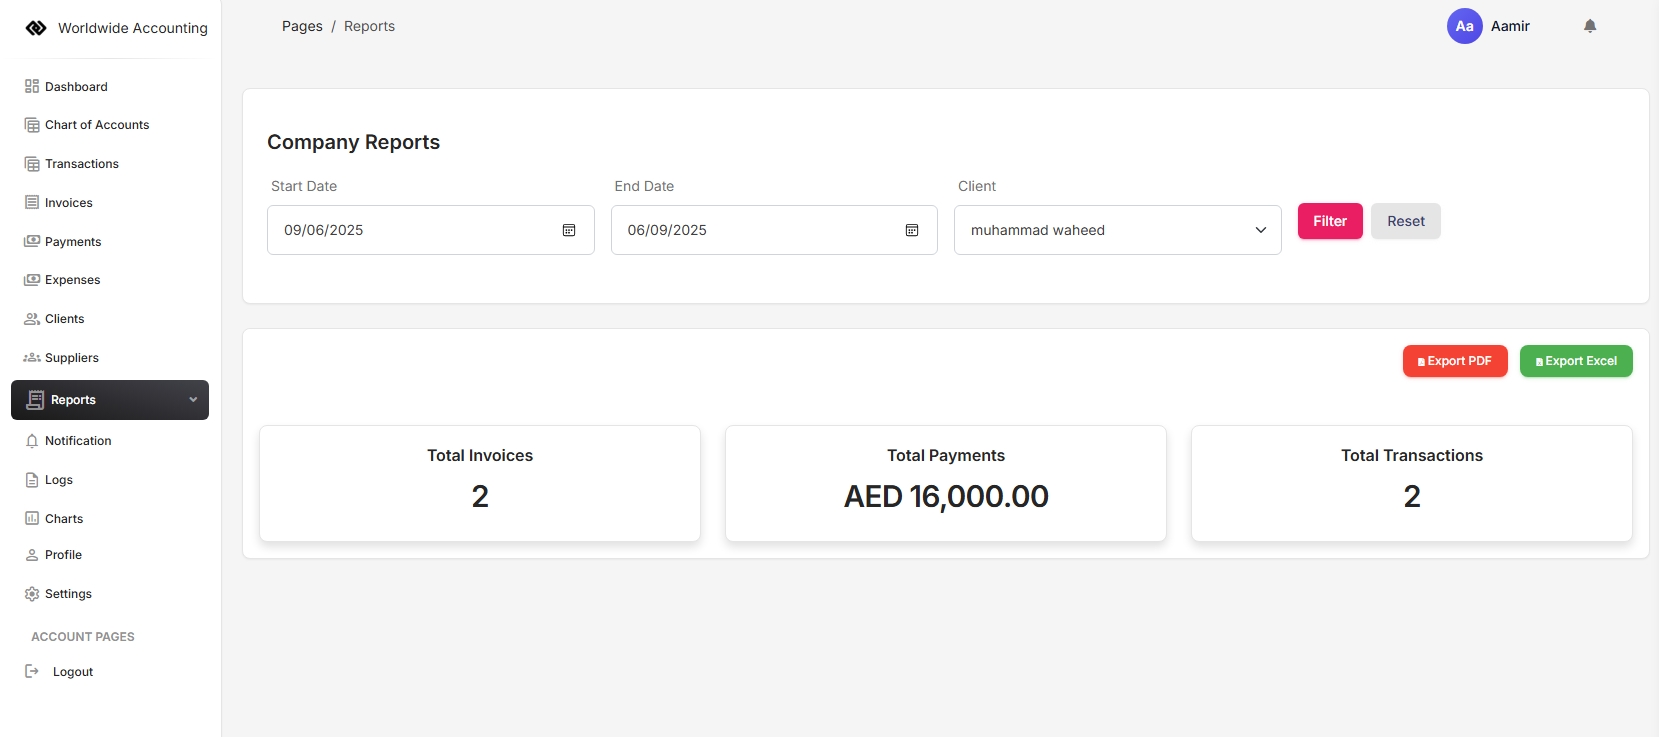Click the Reset button
Viewport: 1659px width, 737px height.
1405,221
